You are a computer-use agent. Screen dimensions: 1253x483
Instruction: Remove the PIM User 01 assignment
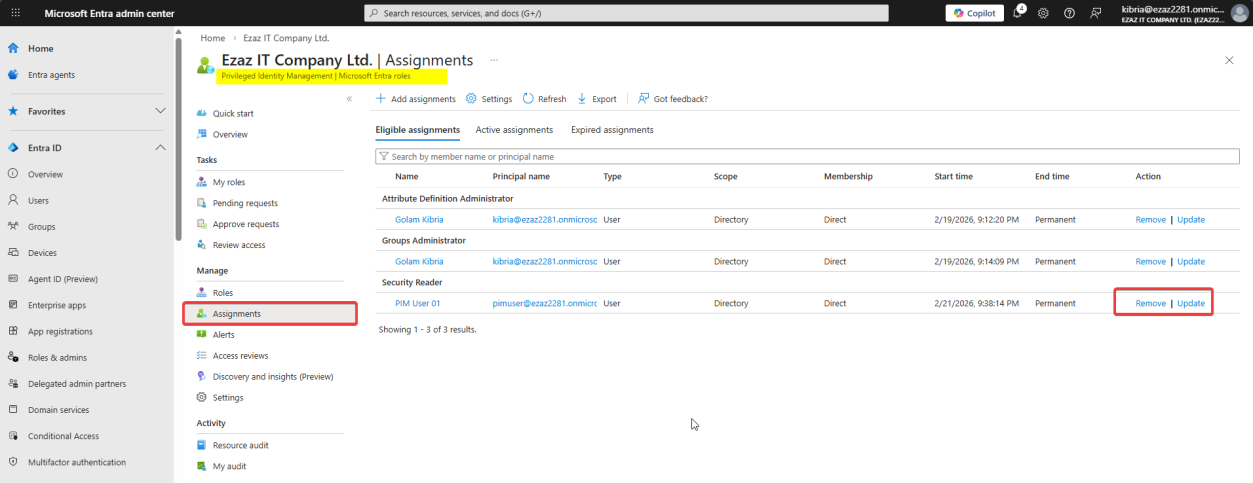pyautogui.click(x=1151, y=303)
